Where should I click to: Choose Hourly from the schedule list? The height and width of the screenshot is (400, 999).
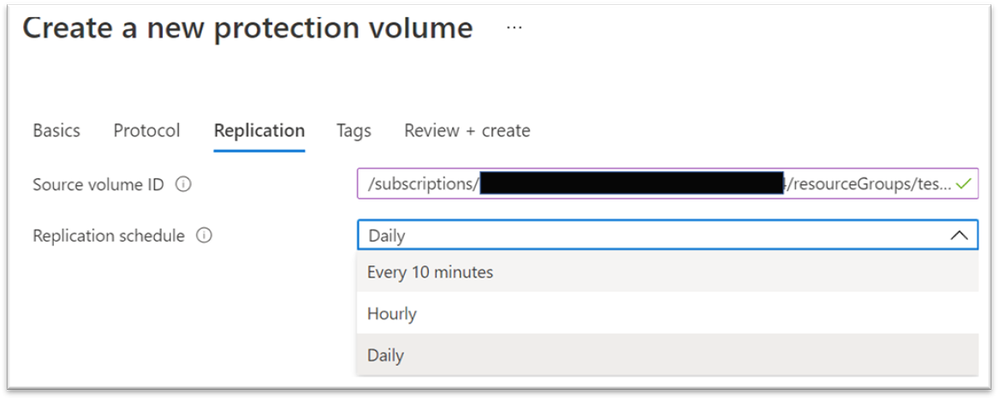pyautogui.click(x=392, y=314)
